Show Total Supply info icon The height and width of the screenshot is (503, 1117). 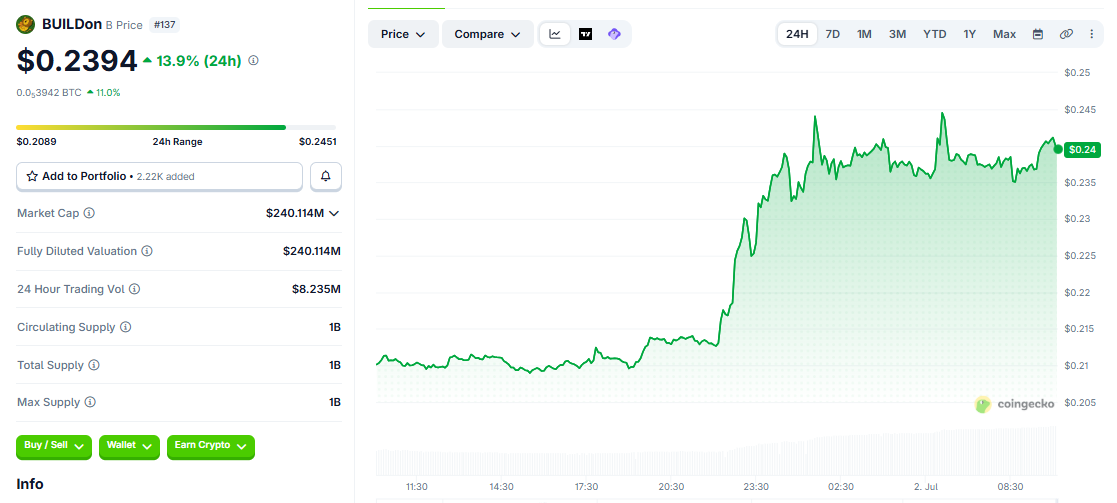pos(94,365)
